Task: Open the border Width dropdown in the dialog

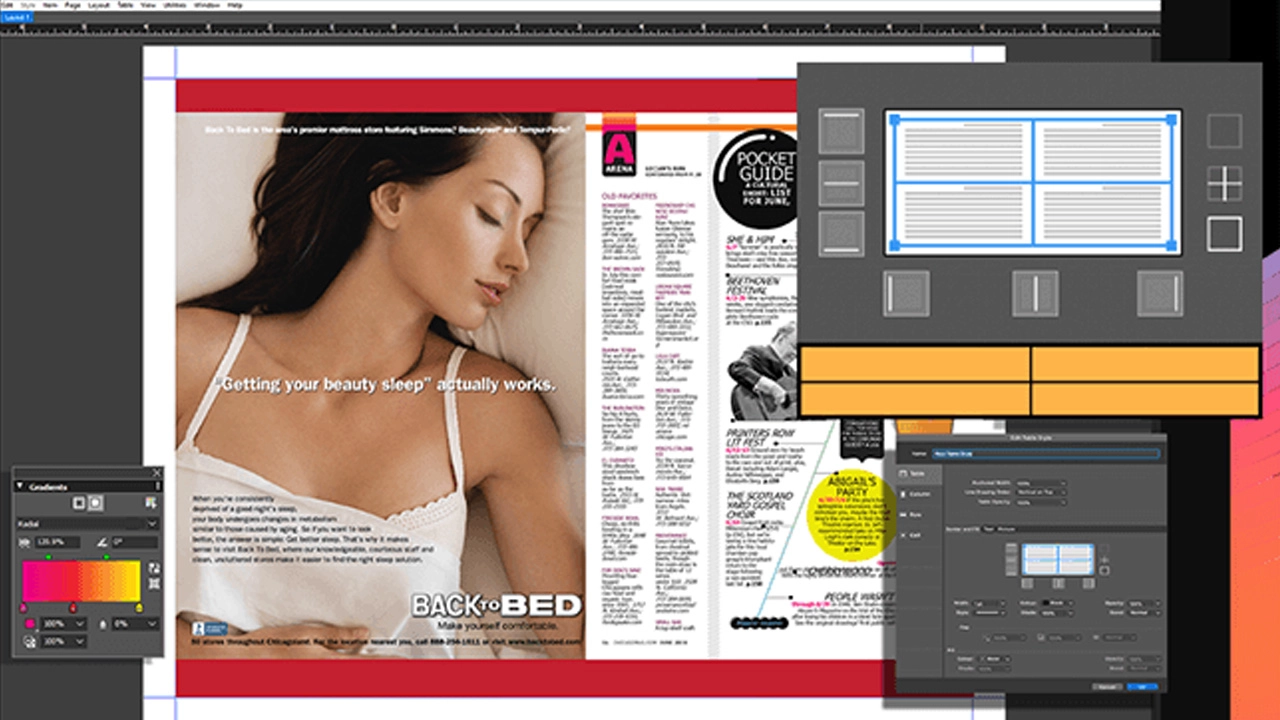Action: (989, 603)
